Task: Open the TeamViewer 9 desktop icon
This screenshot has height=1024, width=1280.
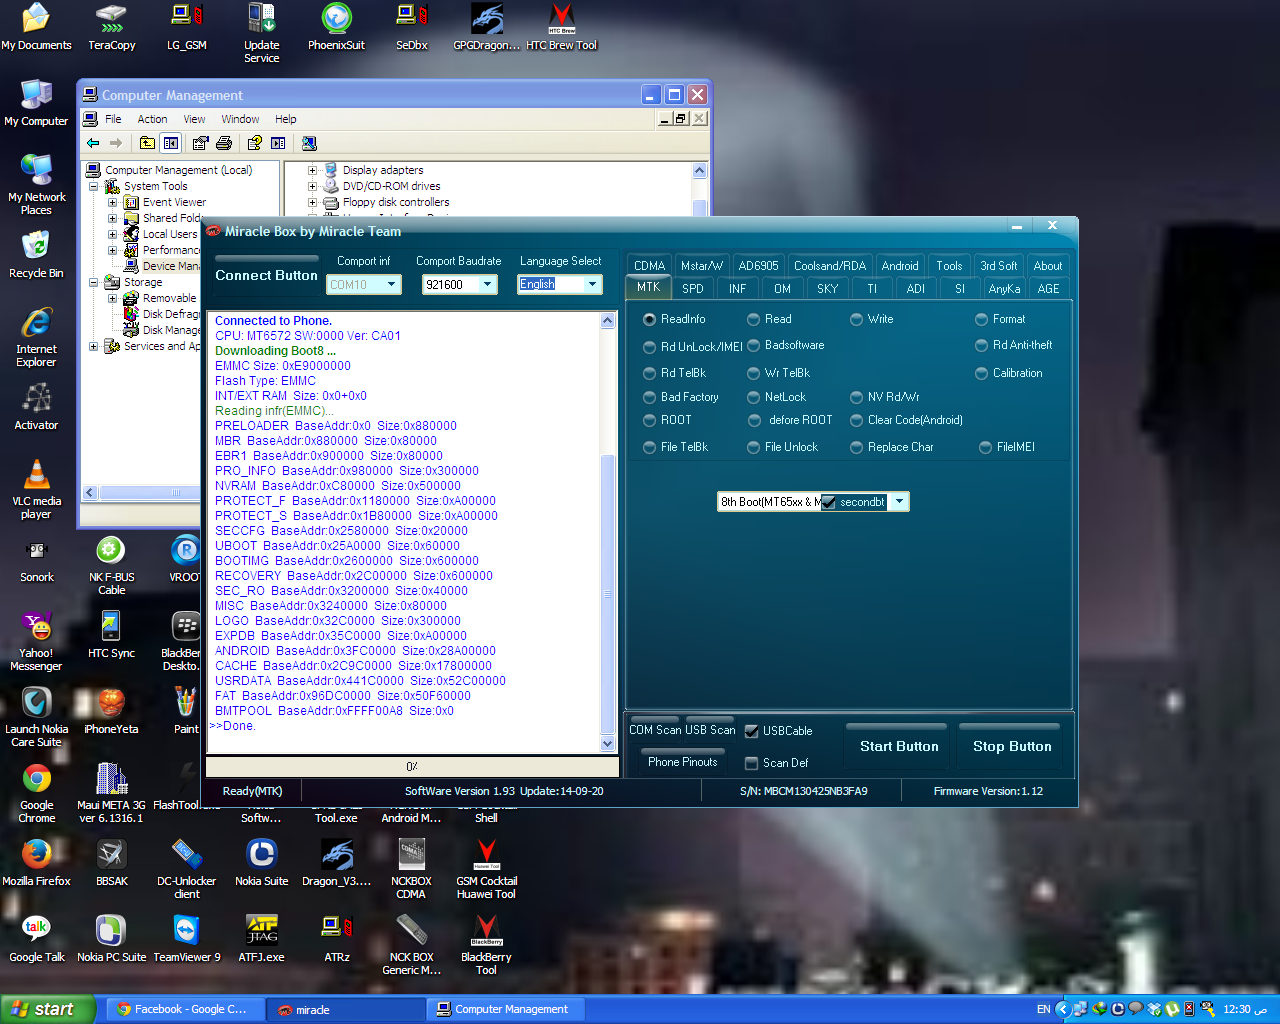Action: [x=186, y=939]
